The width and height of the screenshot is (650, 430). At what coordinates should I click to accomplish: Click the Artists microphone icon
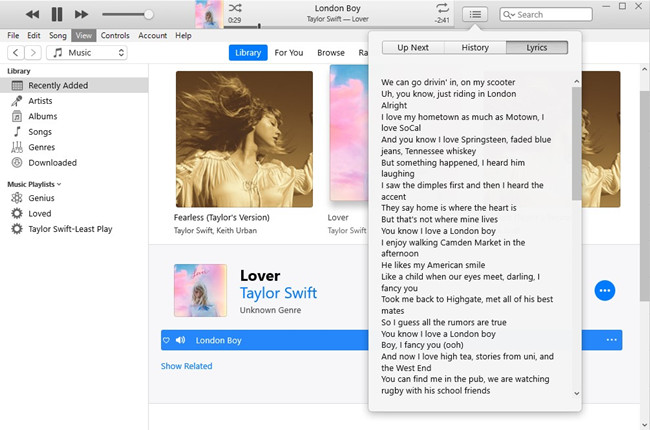pos(17,101)
